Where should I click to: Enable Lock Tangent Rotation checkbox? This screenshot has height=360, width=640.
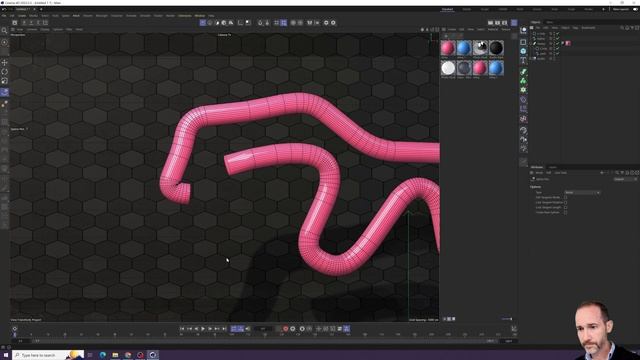coord(565,202)
